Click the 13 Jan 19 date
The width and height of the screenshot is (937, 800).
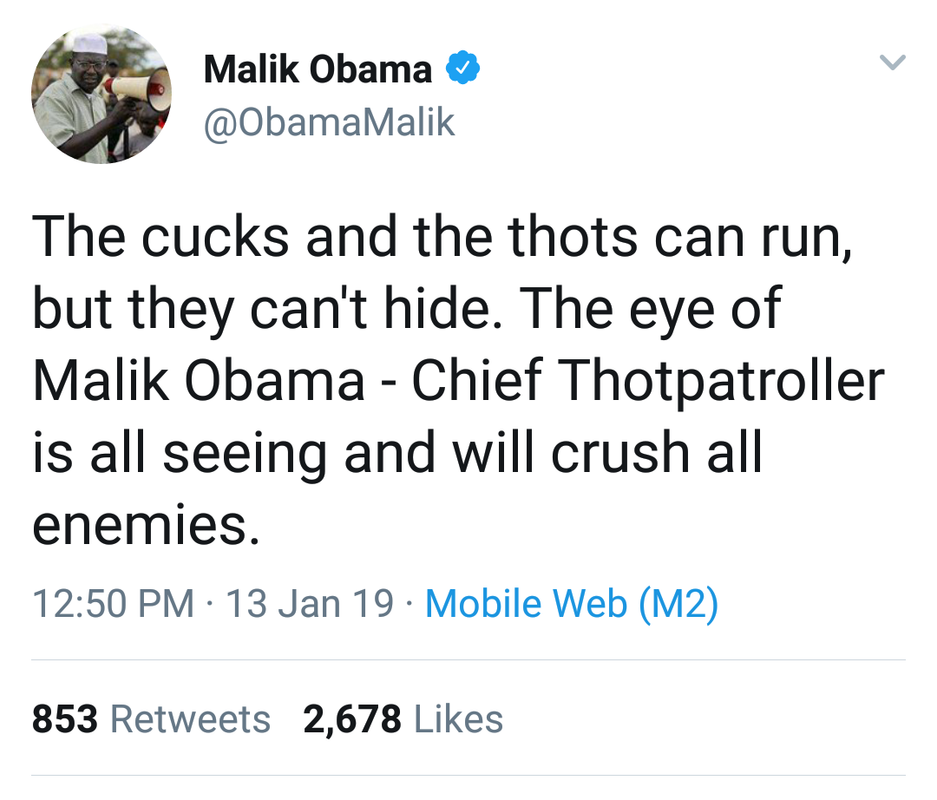click(310, 603)
